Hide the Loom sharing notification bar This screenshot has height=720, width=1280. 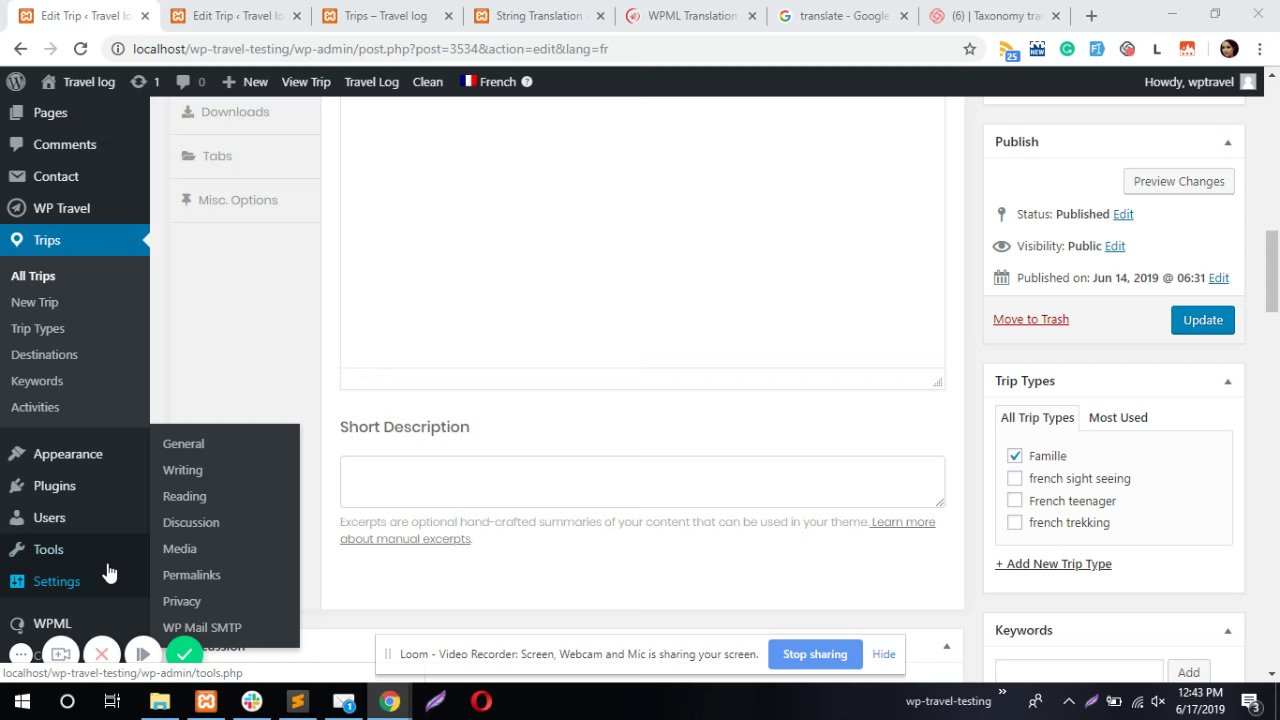pyautogui.click(x=883, y=654)
